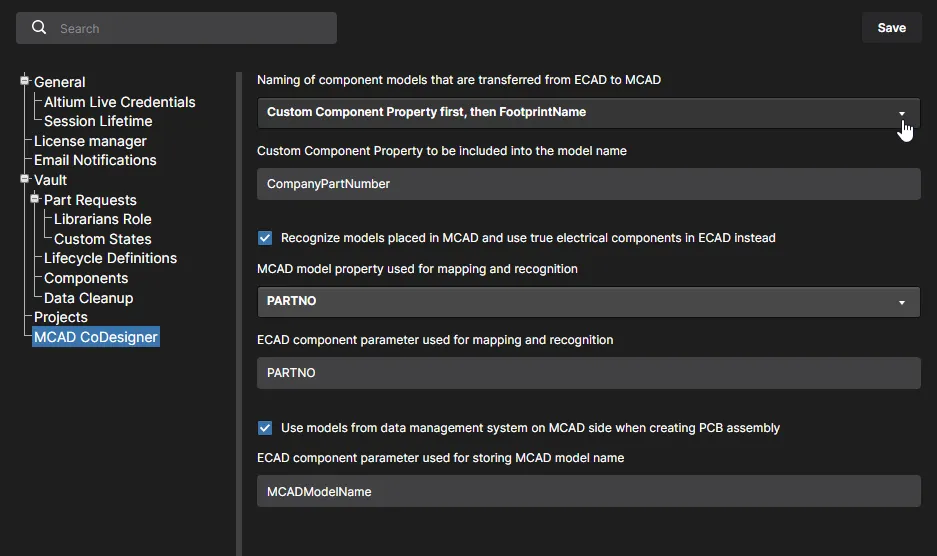Open Email Notifications settings
This screenshot has width=937, height=556.
(x=95, y=160)
